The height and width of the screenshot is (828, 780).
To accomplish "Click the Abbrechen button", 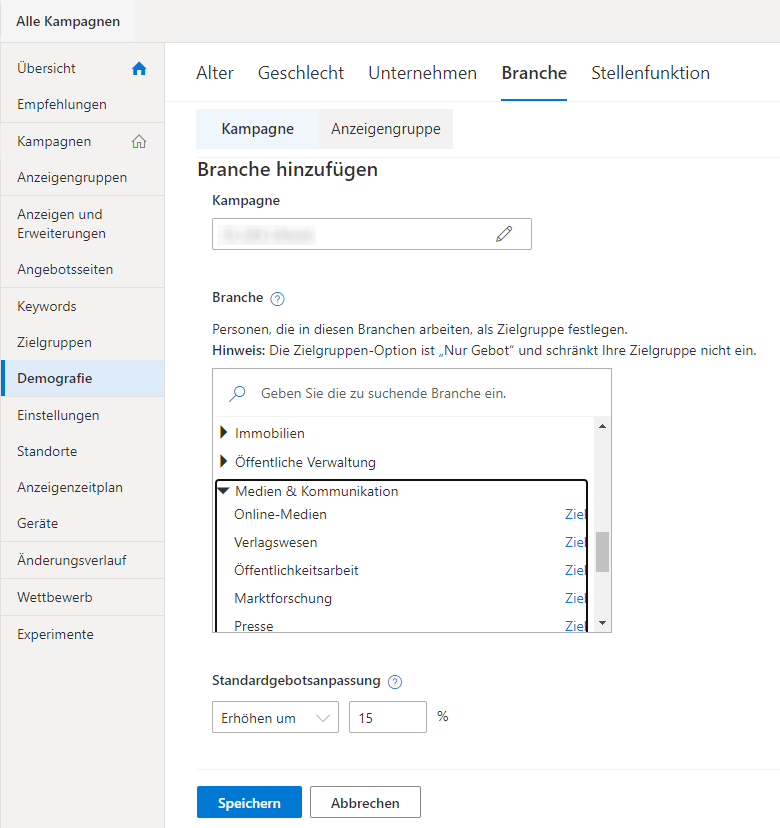I will coord(365,802).
